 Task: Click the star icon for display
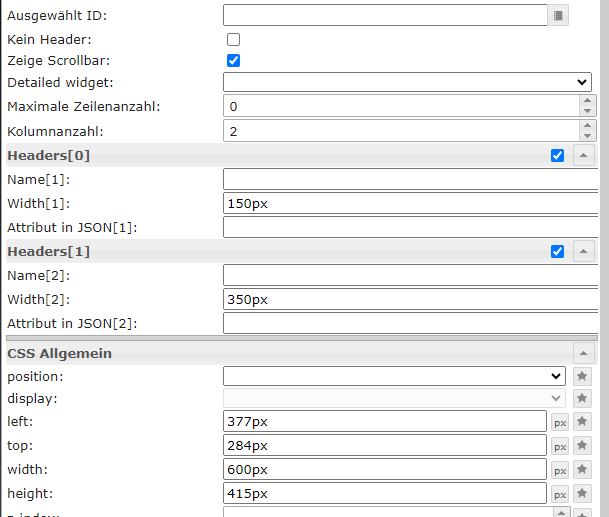pos(583,398)
